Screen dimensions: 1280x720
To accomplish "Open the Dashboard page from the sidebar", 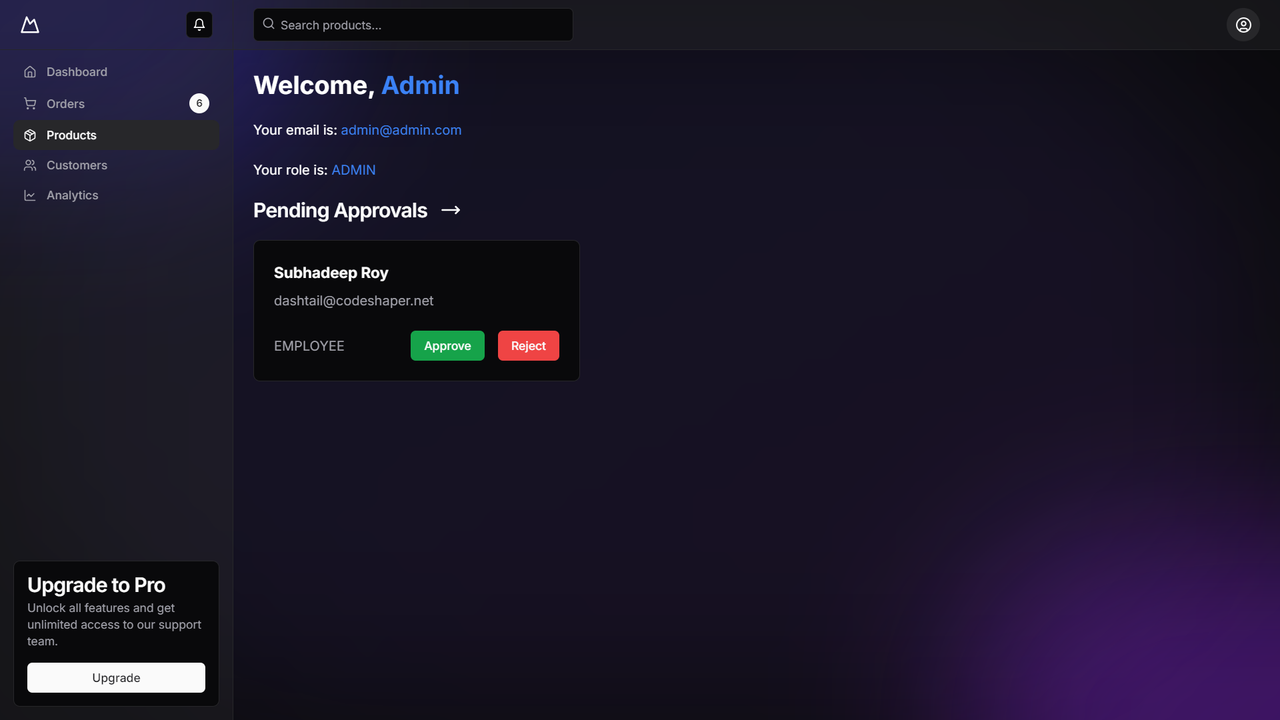I will point(76,71).
